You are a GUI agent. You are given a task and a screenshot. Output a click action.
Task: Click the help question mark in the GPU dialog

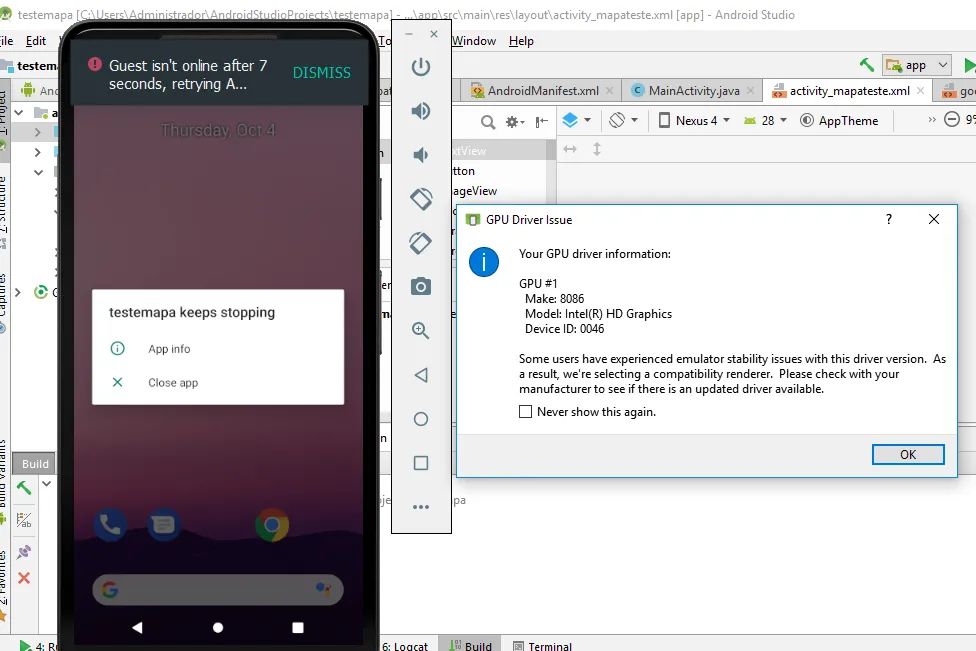889,219
